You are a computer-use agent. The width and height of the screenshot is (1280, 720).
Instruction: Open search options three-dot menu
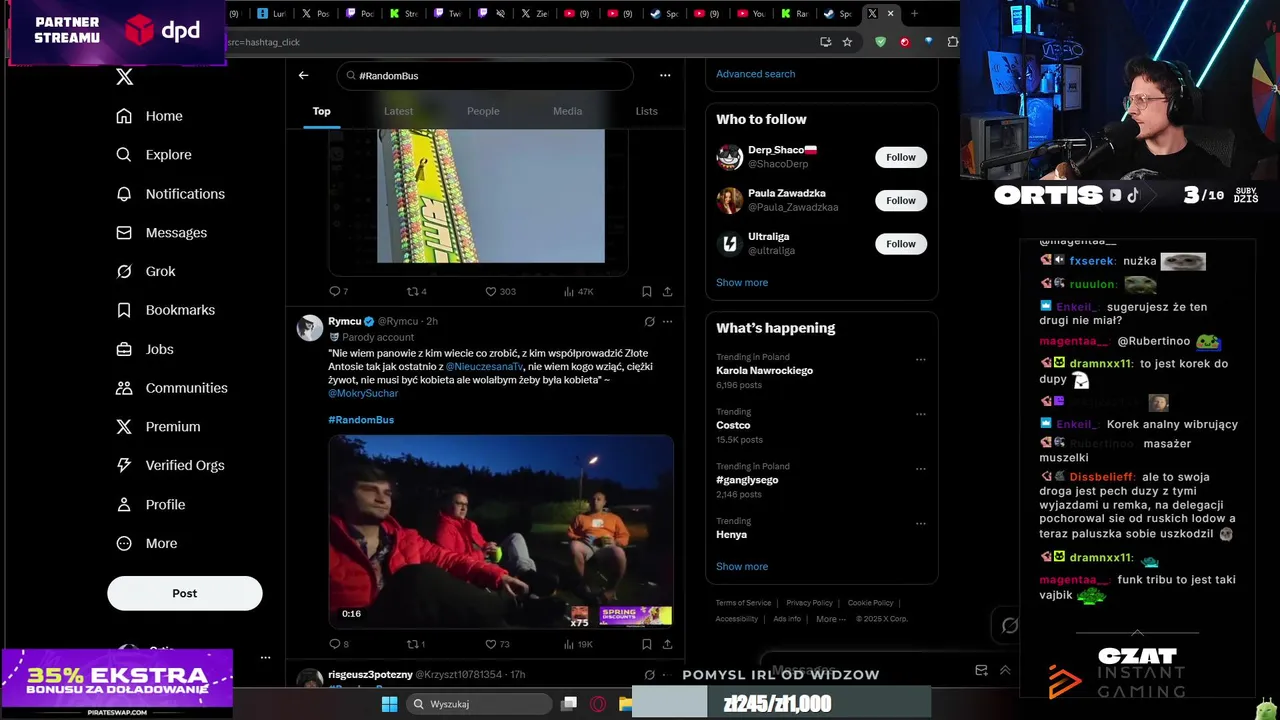[x=665, y=75]
